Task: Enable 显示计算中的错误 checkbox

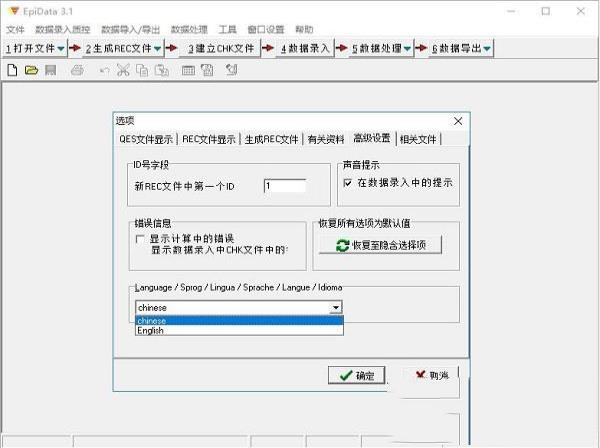Action: (x=140, y=239)
